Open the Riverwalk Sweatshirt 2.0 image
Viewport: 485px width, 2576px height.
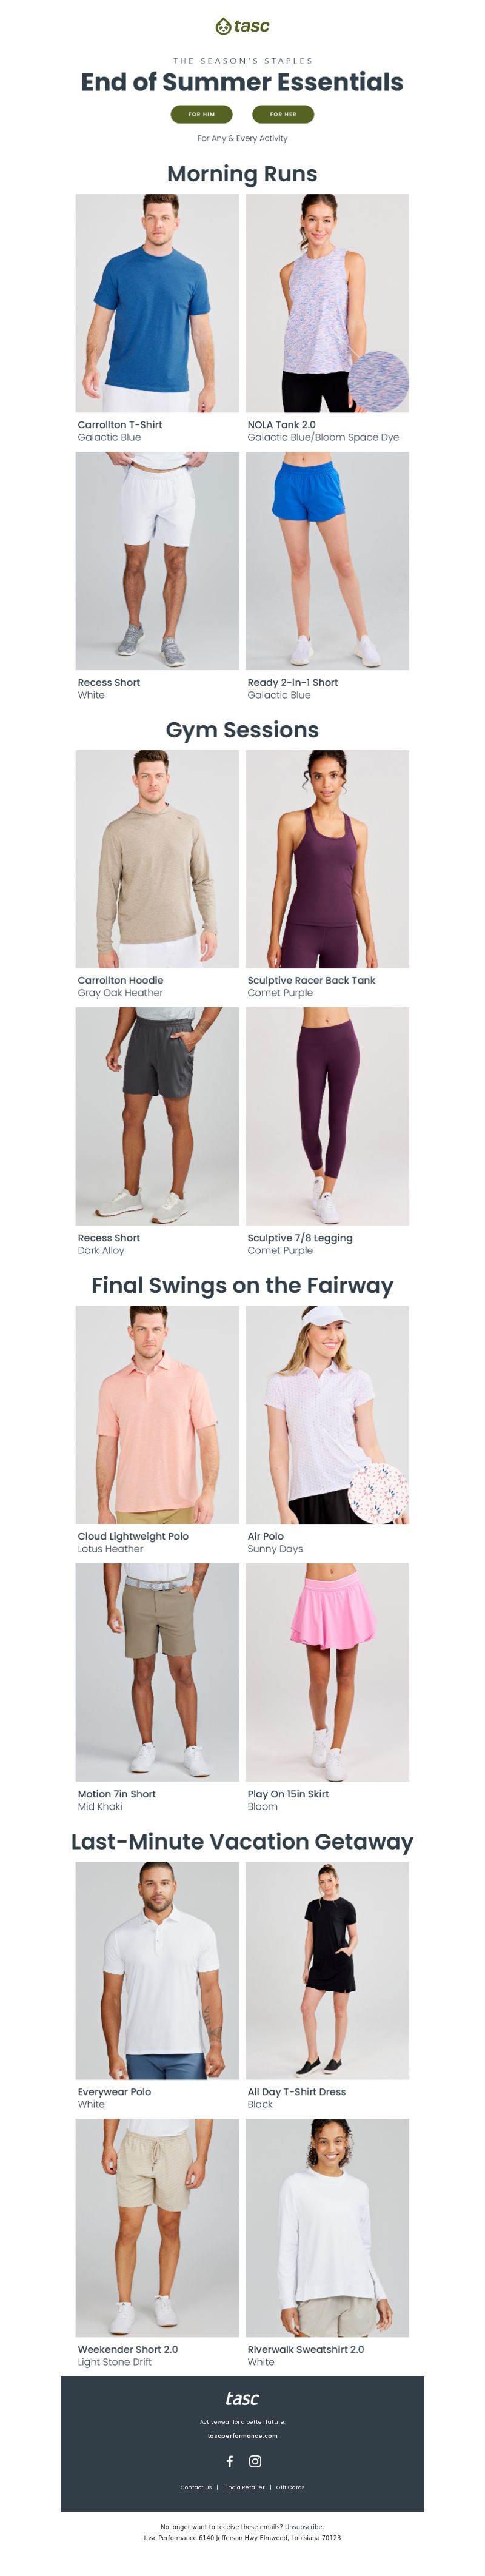pyautogui.click(x=327, y=2227)
